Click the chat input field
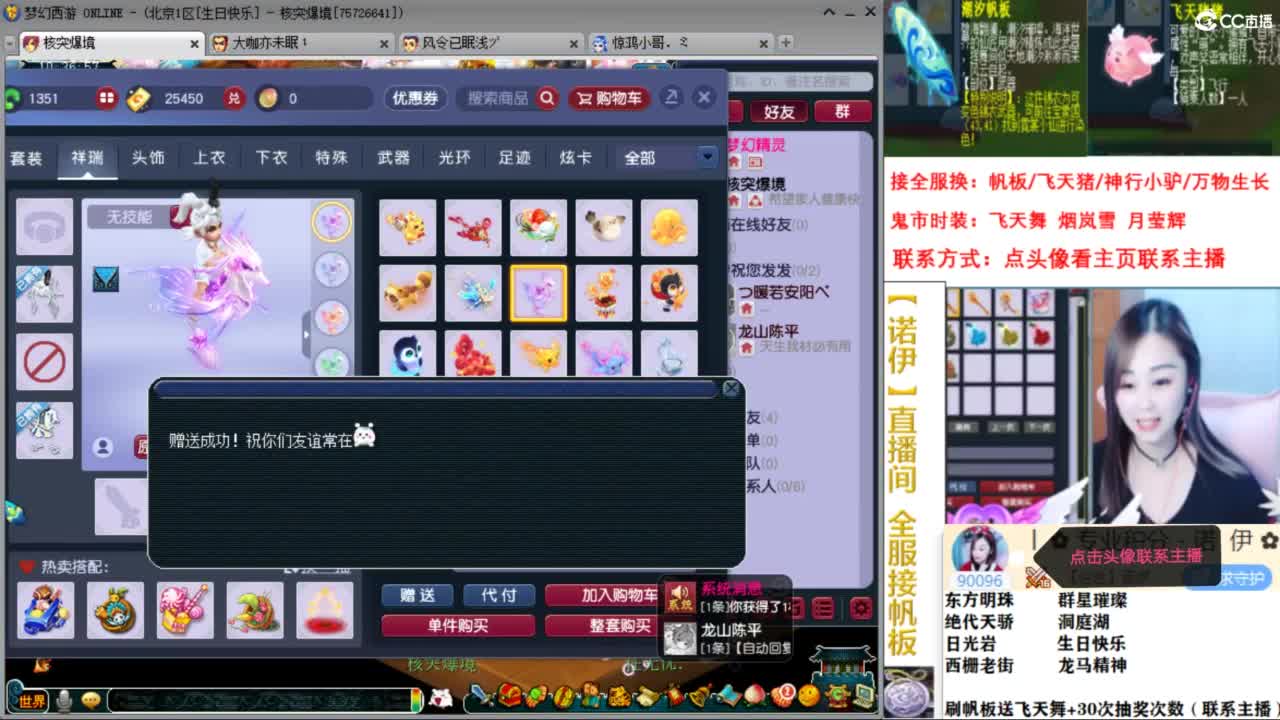The height and width of the screenshot is (720, 1280). click(258, 700)
